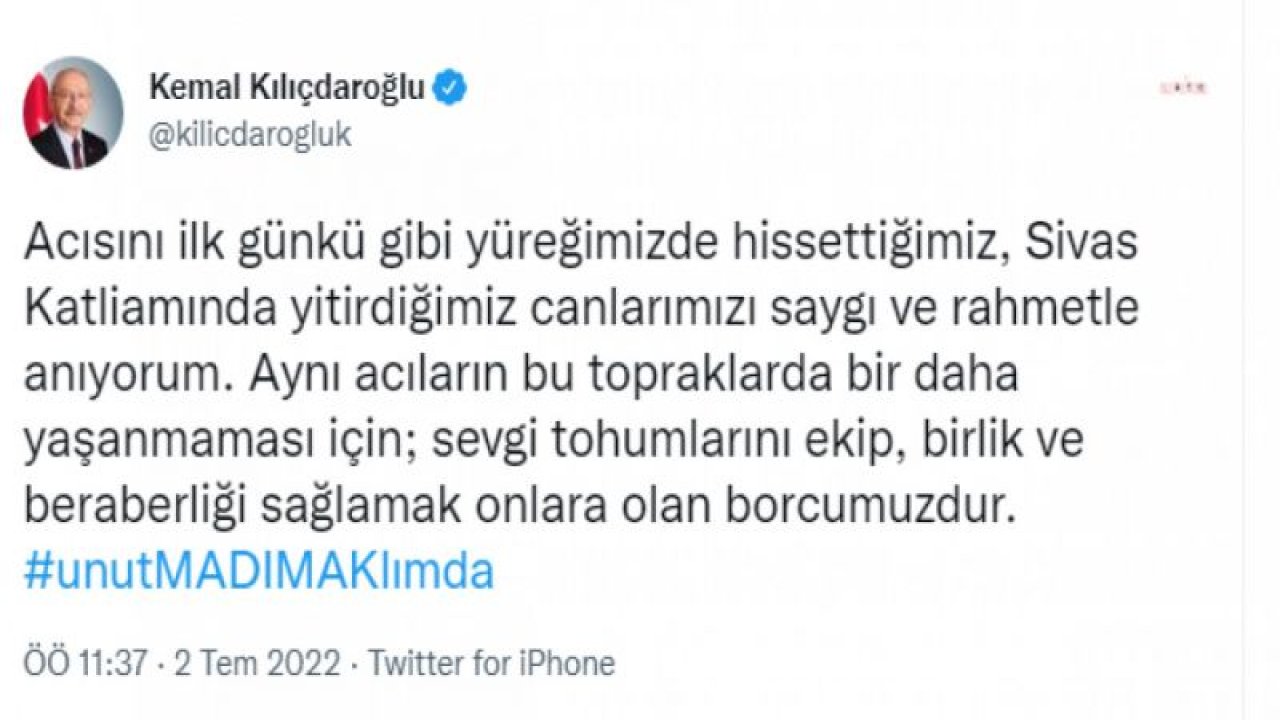1280x720 pixels.
Task: Click the ÖÖ 11:37 timestamp
Action: 85,662
